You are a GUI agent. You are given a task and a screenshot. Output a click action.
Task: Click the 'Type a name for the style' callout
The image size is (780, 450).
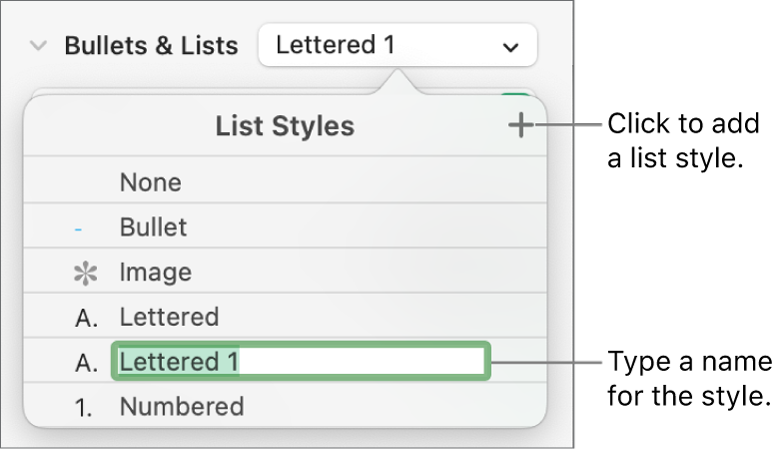(x=690, y=378)
